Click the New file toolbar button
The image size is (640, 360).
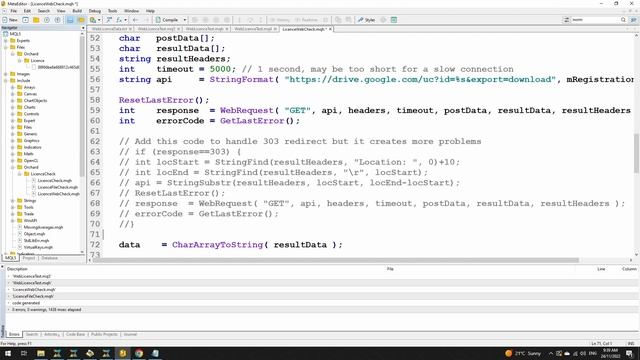pyautogui.click(x=10, y=20)
